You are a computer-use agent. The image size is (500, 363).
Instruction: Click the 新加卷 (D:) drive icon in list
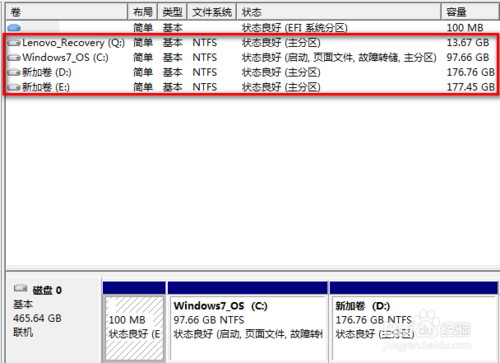pos(14,72)
